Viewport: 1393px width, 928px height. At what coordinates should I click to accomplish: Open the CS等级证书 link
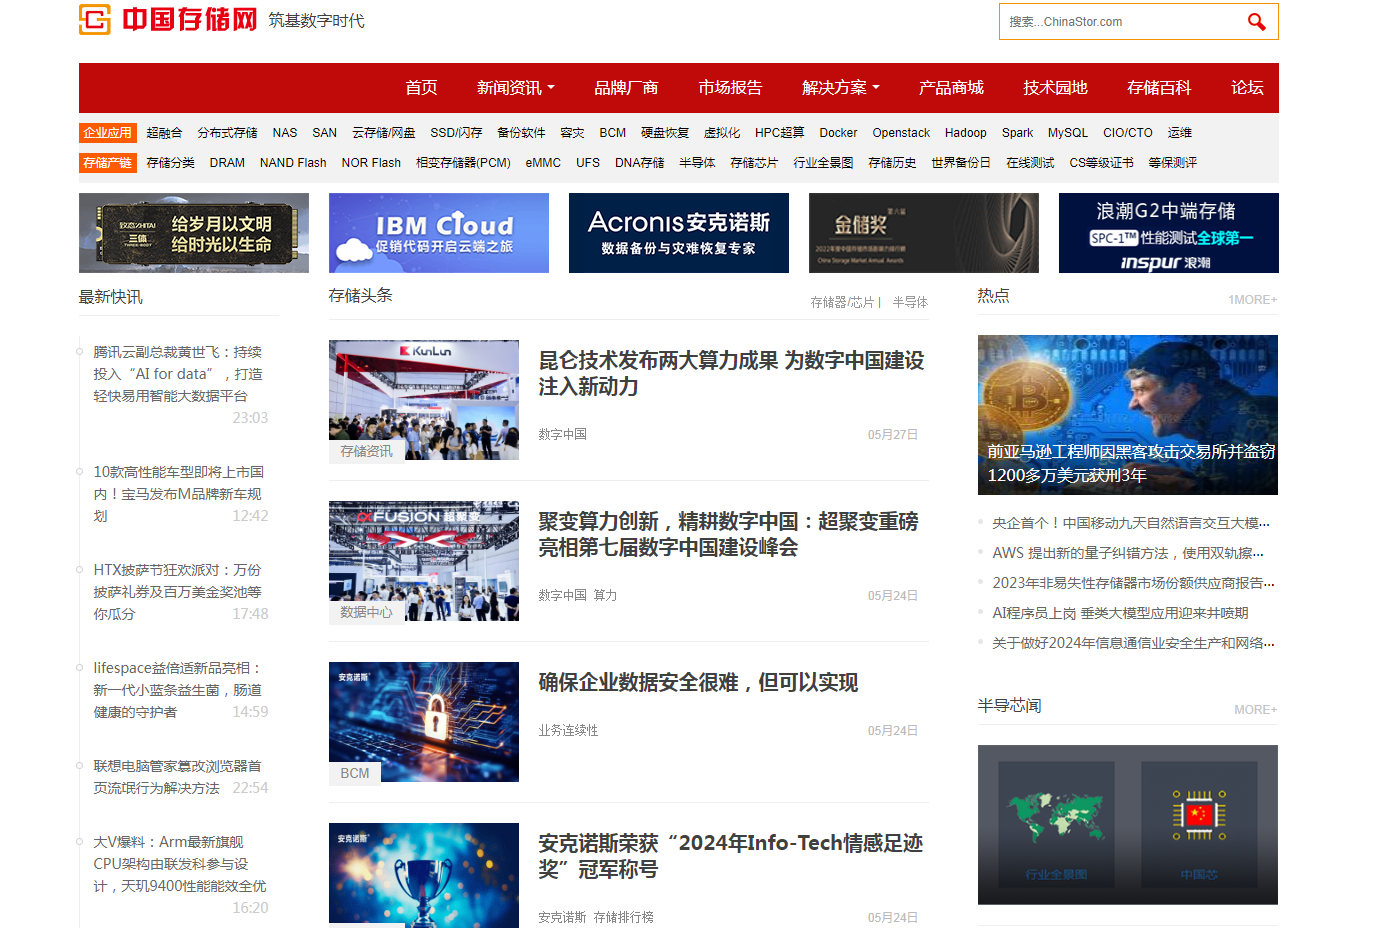click(1101, 163)
